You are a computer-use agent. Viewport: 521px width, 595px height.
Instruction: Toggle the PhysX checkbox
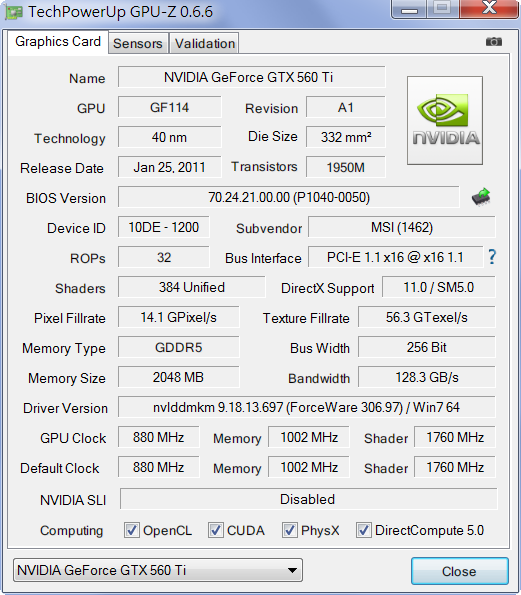click(x=290, y=530)
